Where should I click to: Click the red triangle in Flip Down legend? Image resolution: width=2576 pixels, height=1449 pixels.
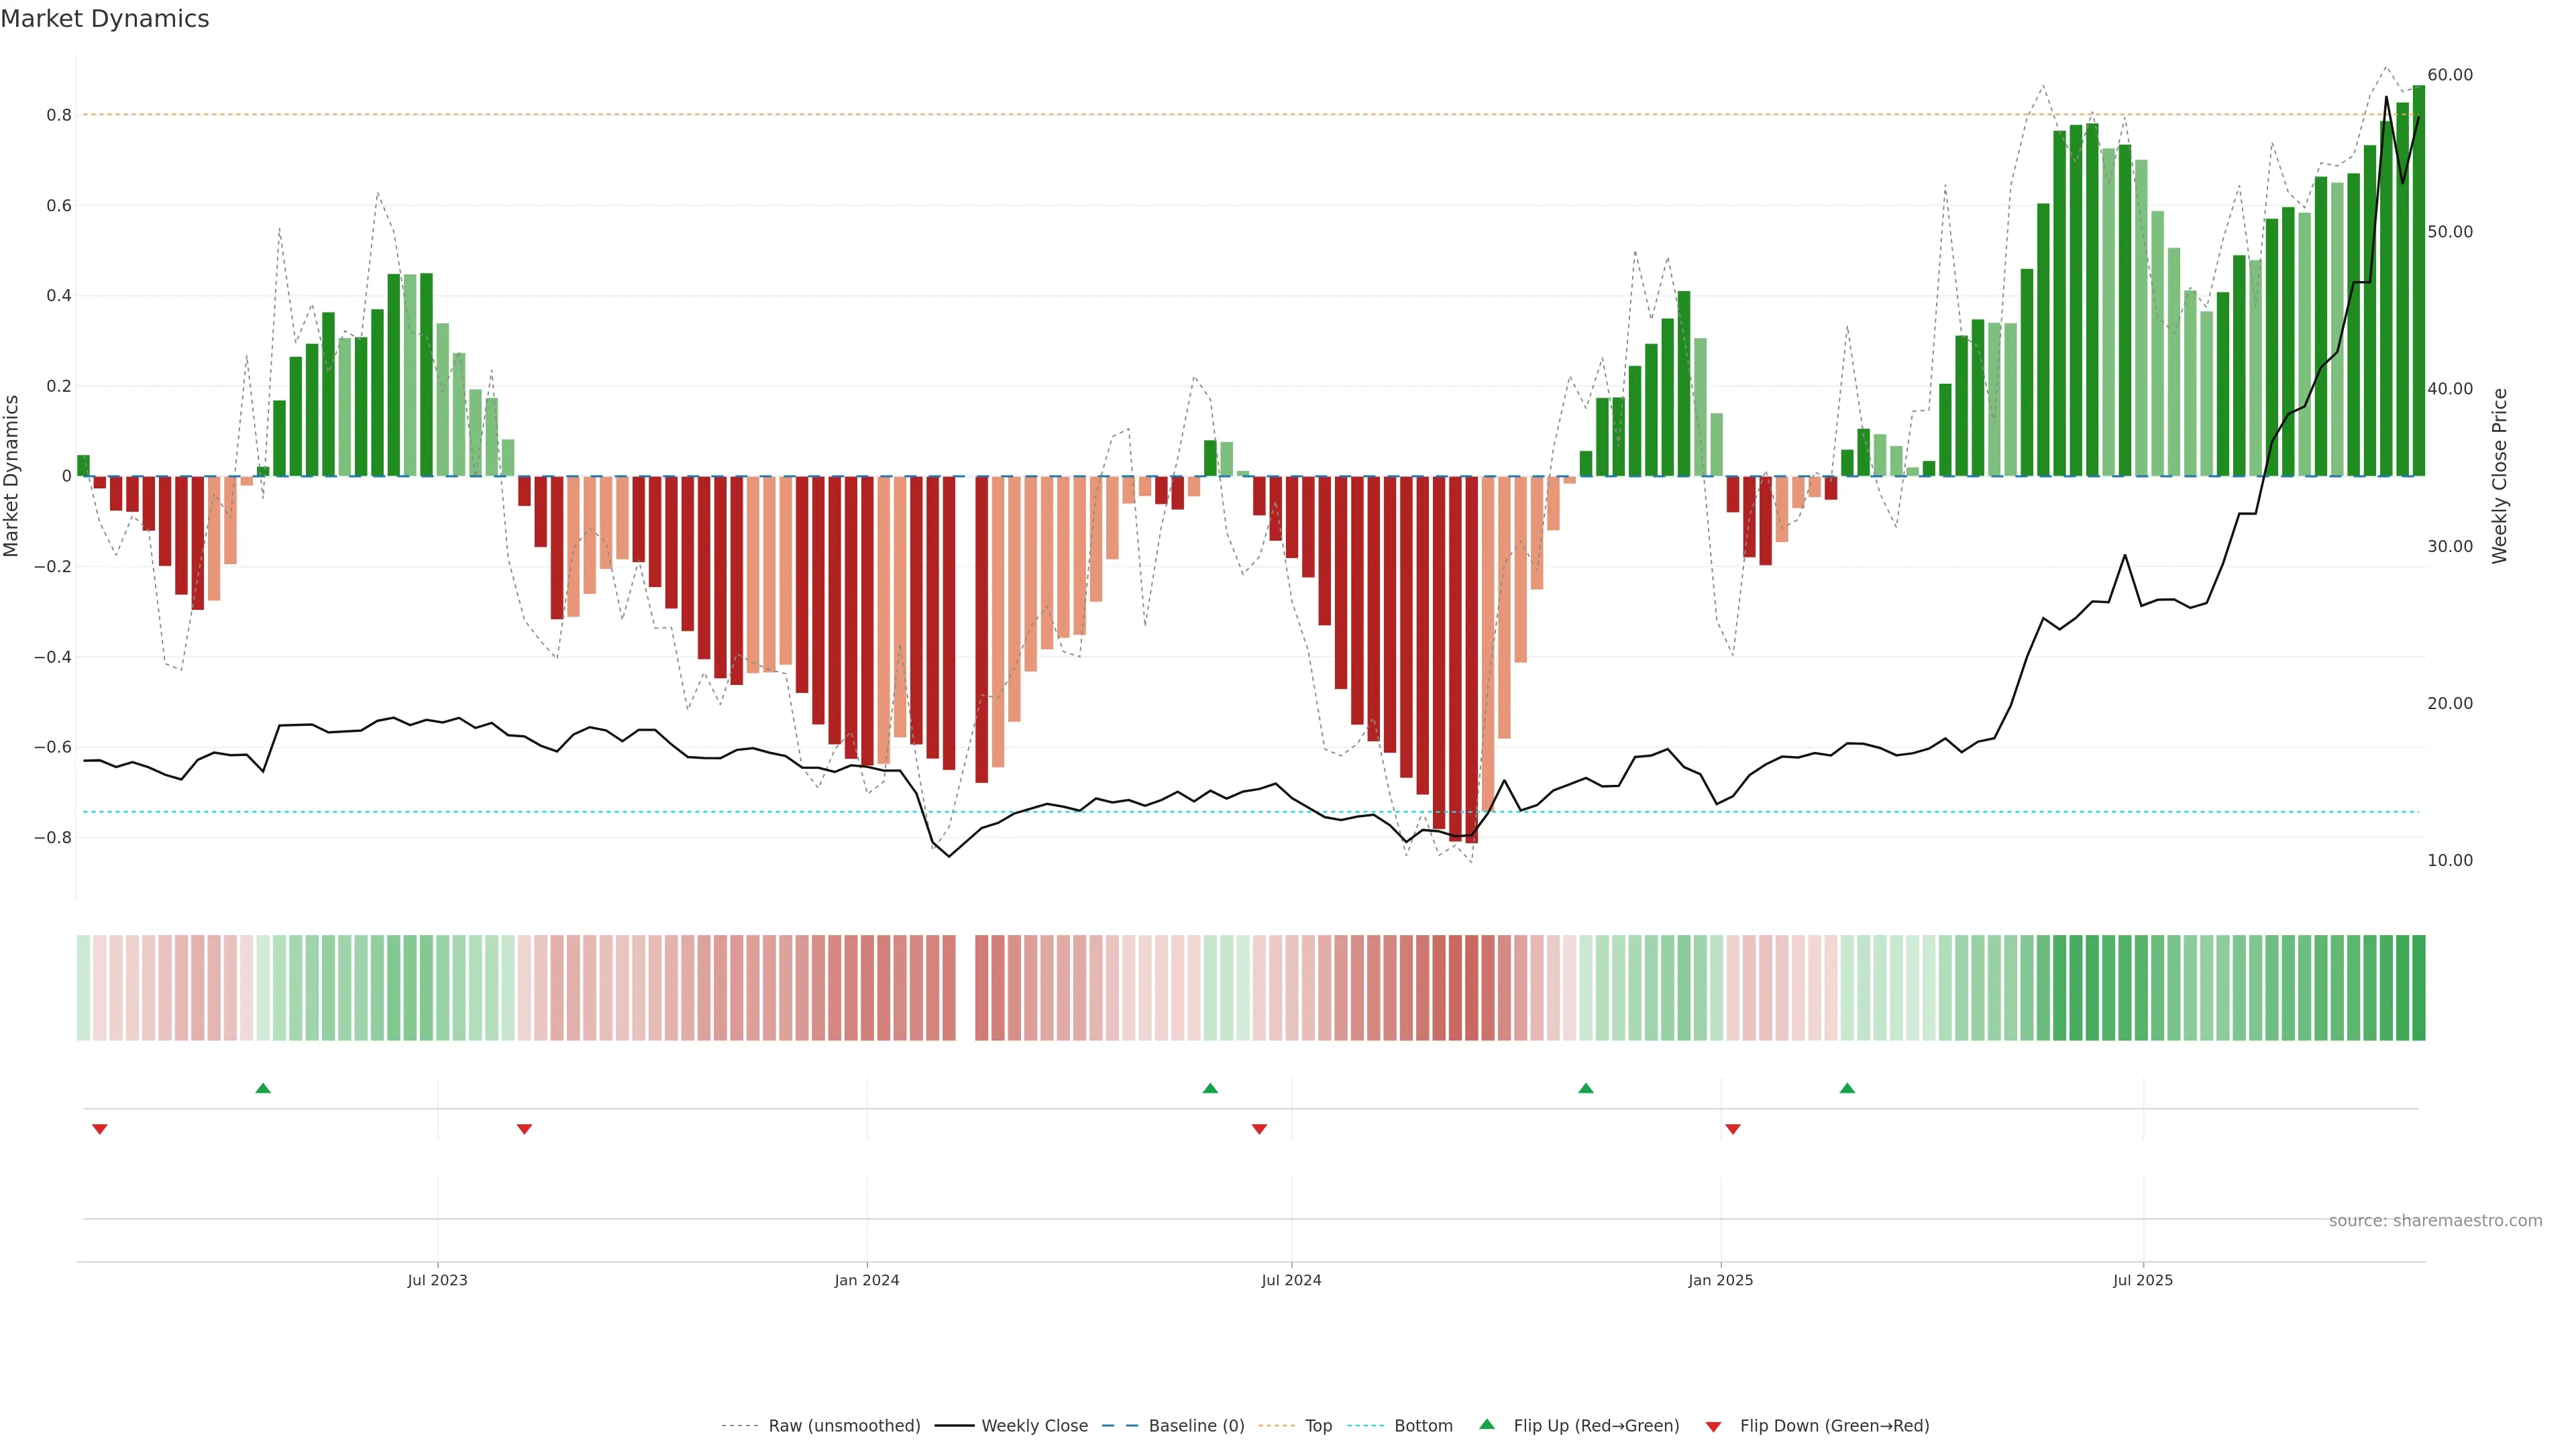[x=1713, y=1427]
